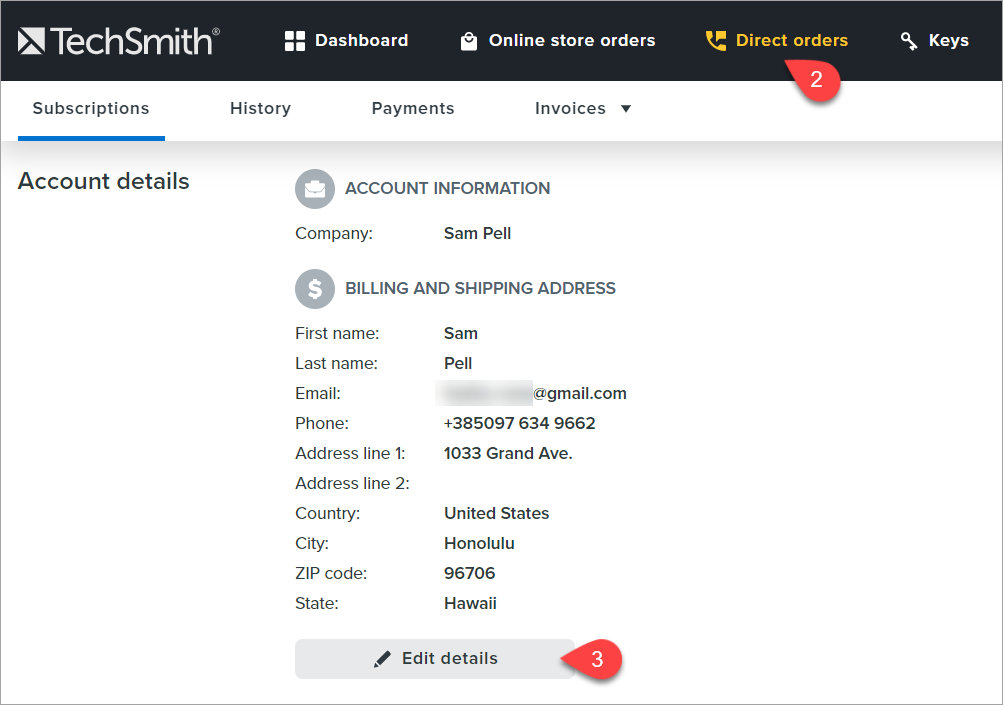Open Direct orders from the top navigation
The width and height of the screenshot is (1003, 705).
(791, 40)
